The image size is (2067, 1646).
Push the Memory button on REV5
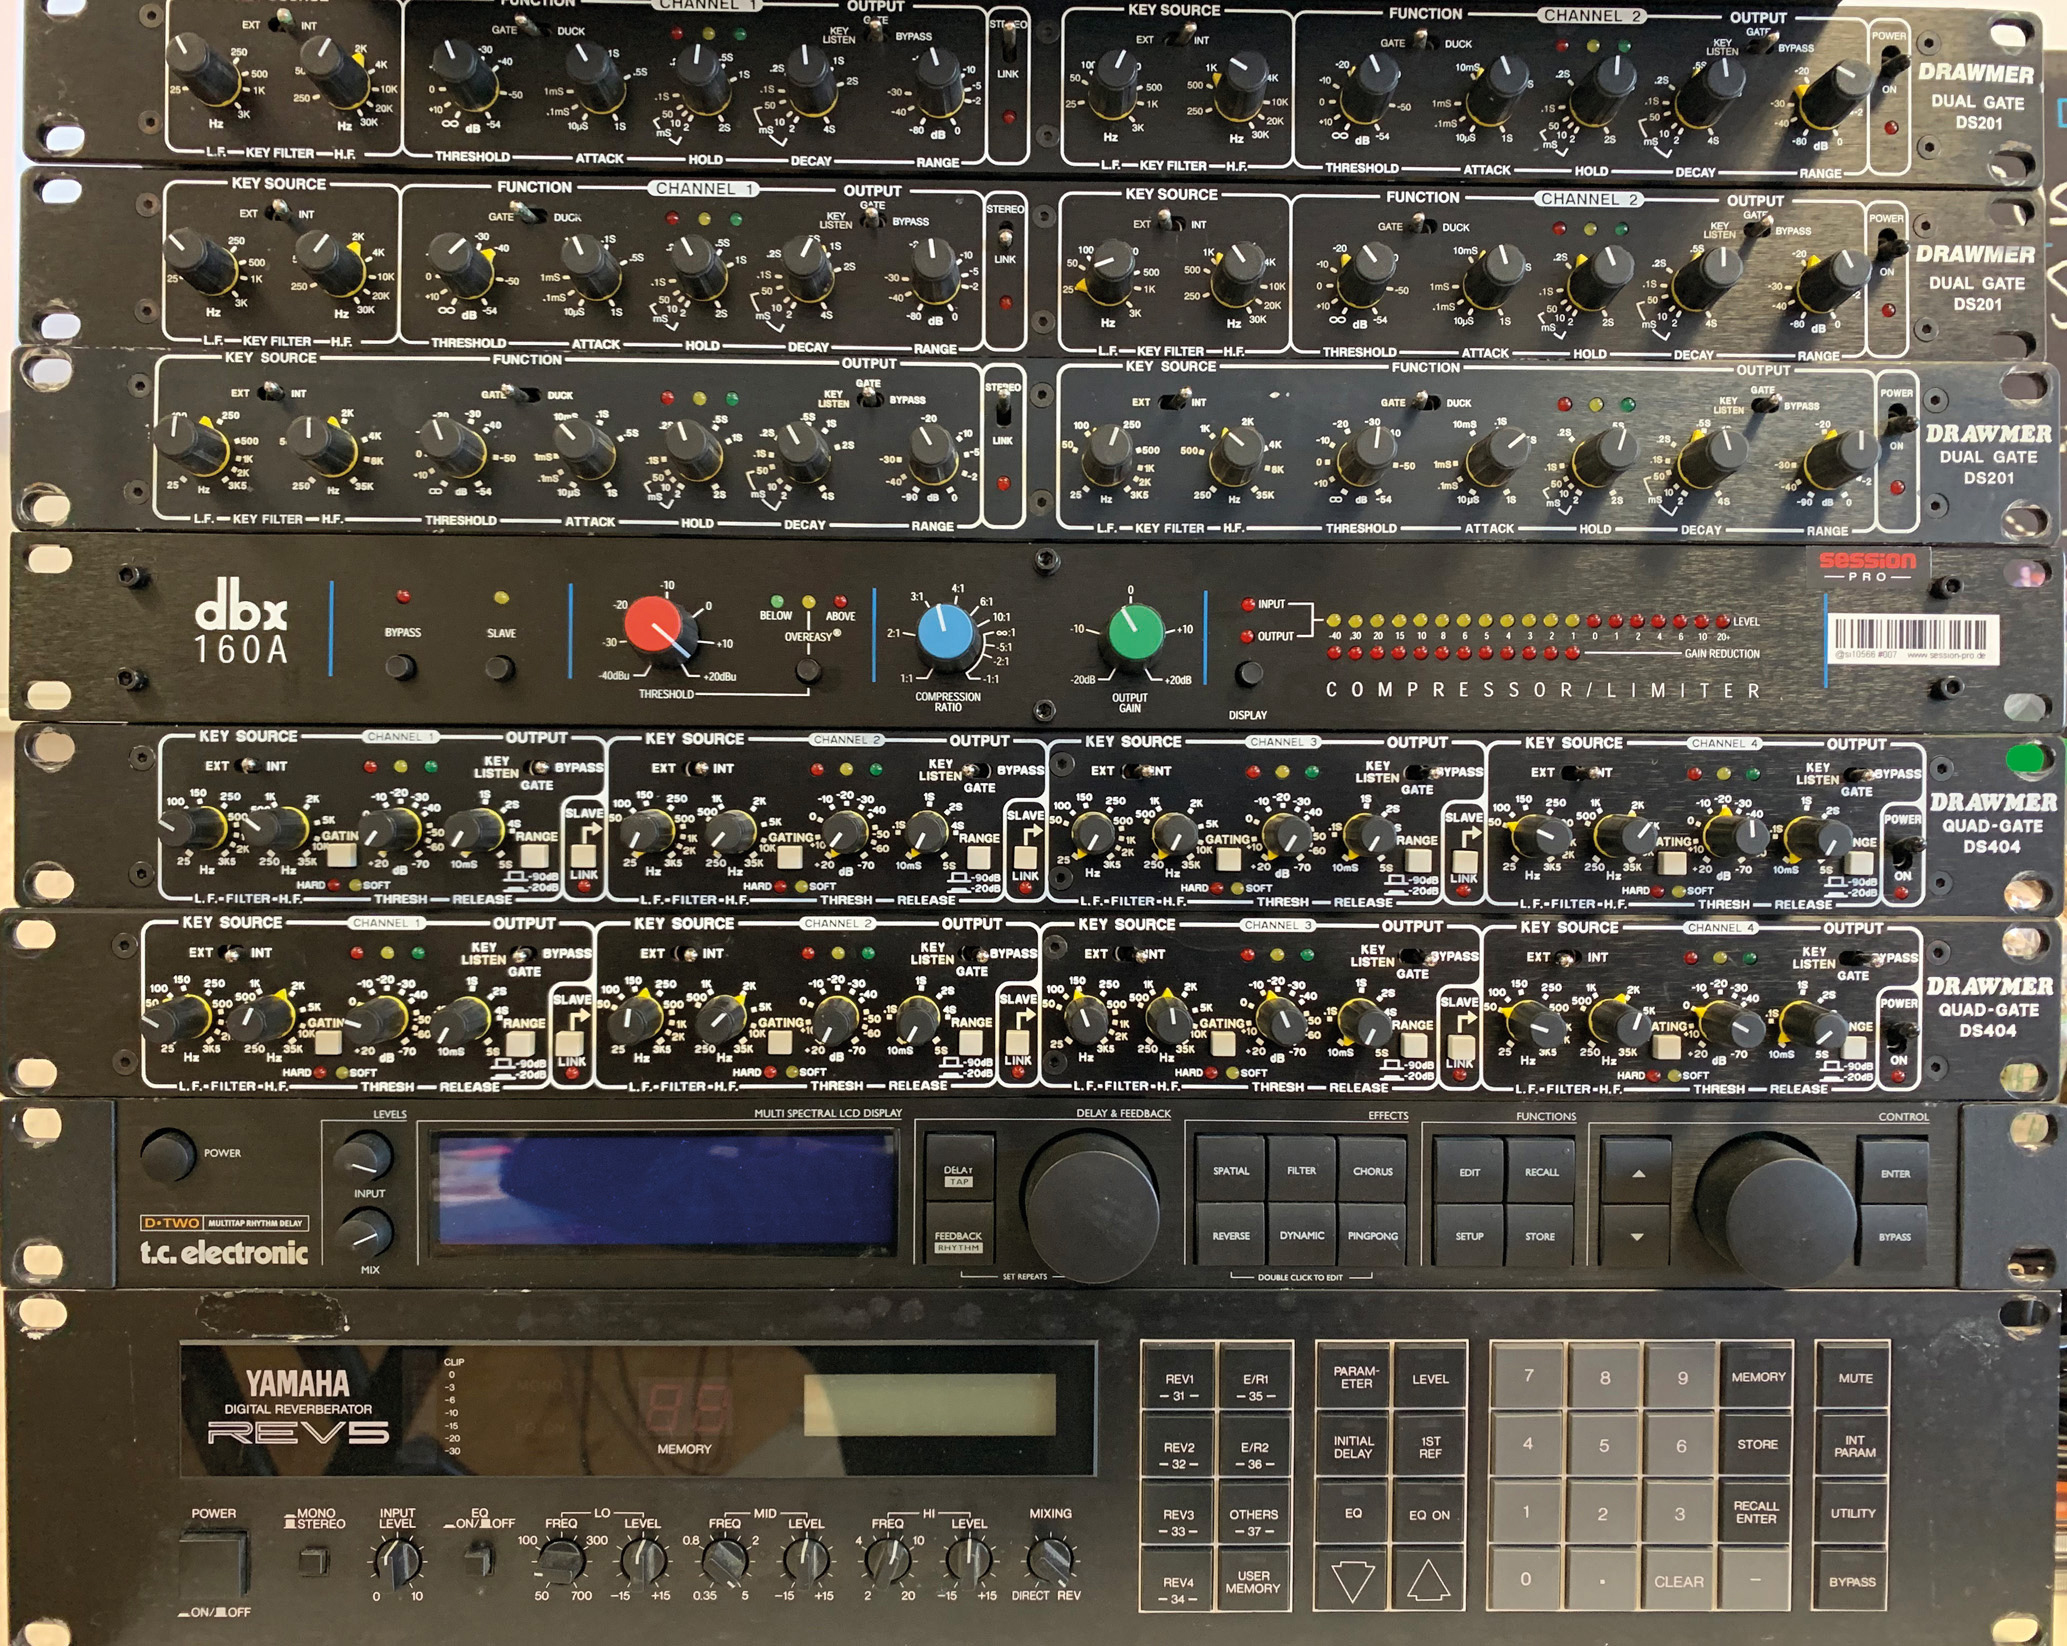(1757, 1377)
